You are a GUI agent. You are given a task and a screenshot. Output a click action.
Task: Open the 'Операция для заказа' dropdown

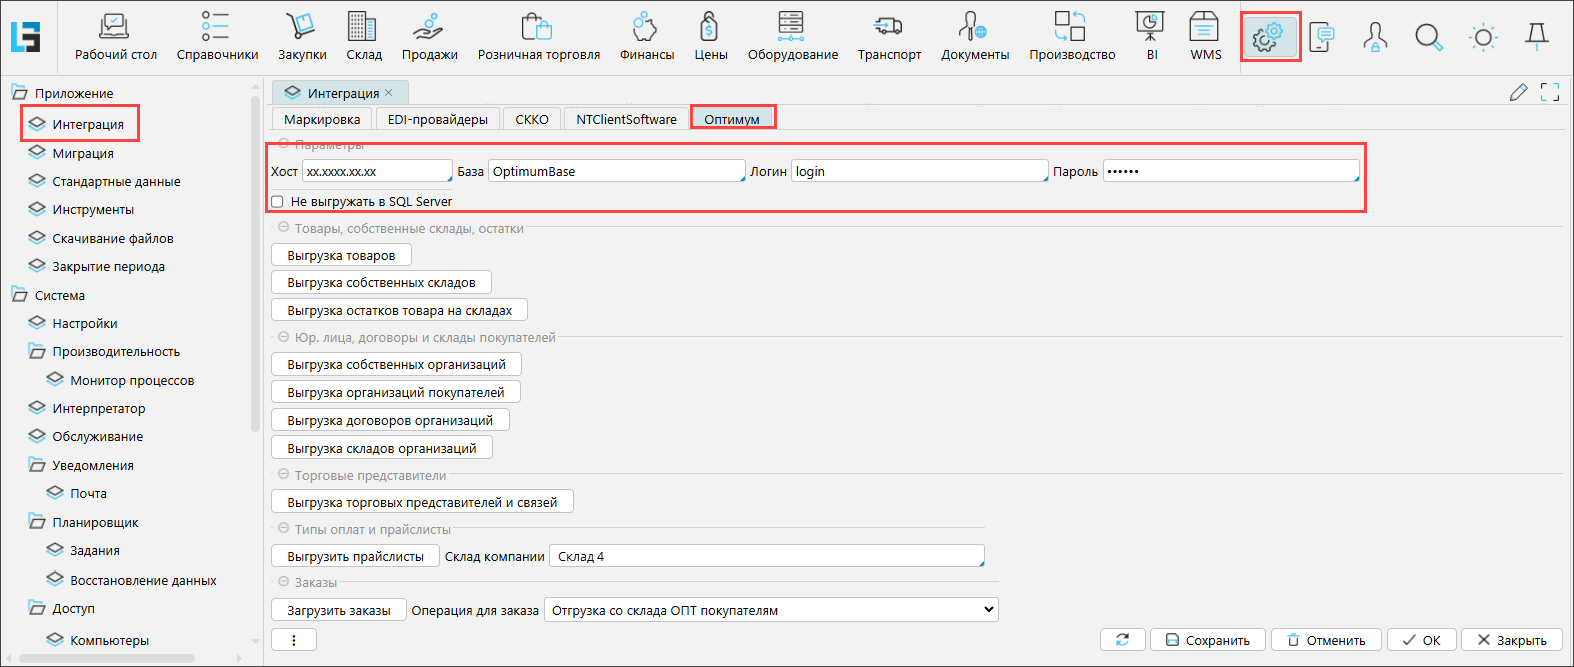(x=771, y=610)
